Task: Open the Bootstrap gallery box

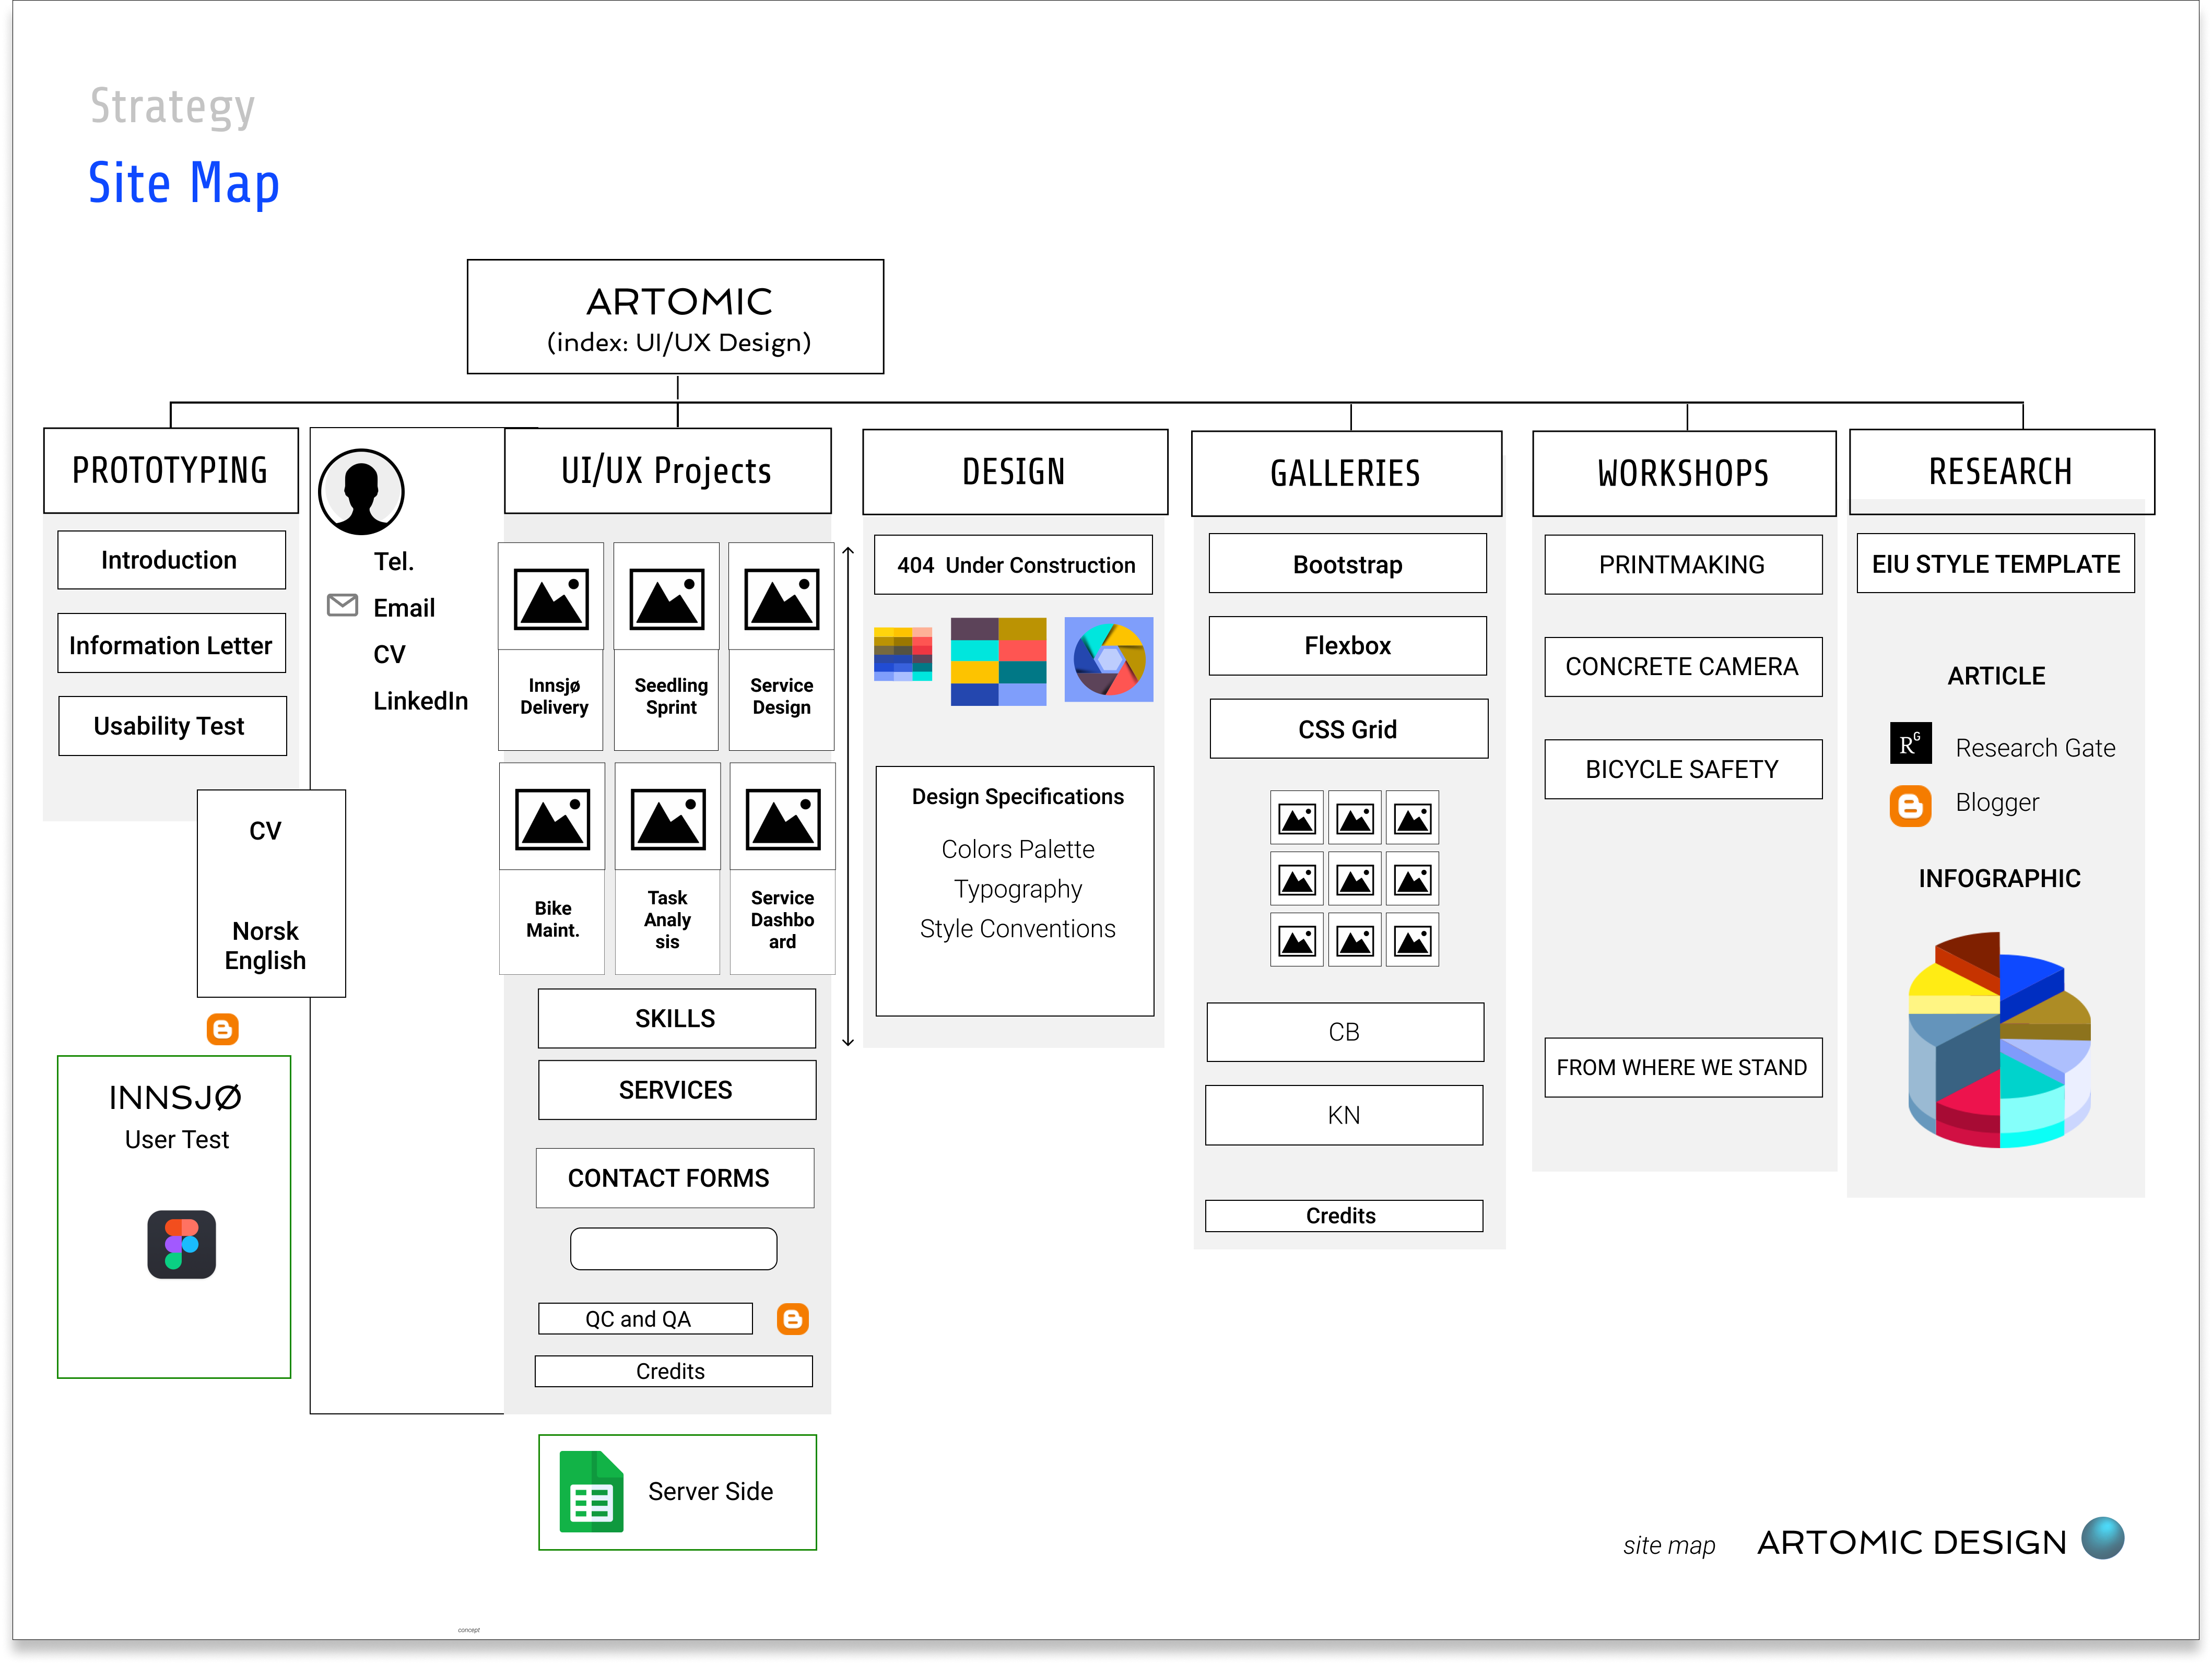Action: tap(1347, 564)
